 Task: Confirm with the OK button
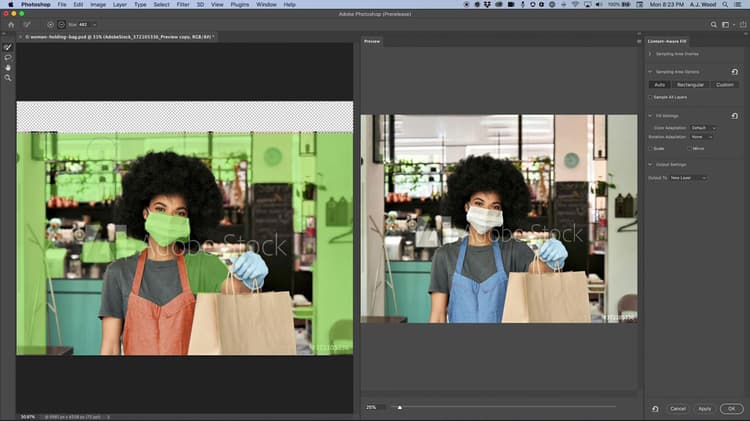click(x=731, y=409)
